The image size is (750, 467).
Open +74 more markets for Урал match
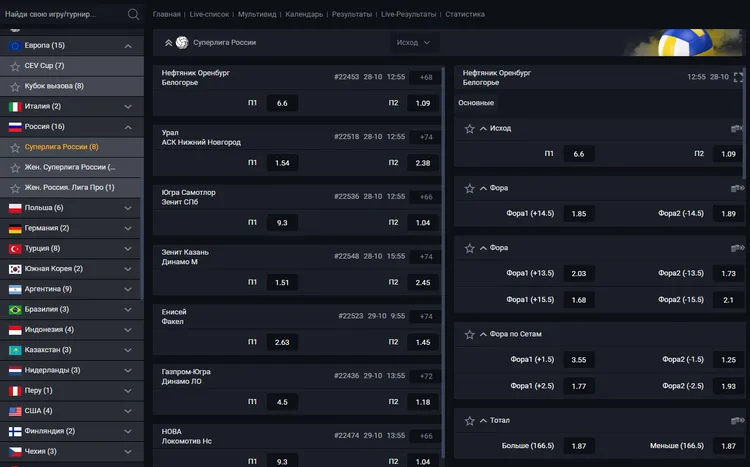tap(426, 137)
